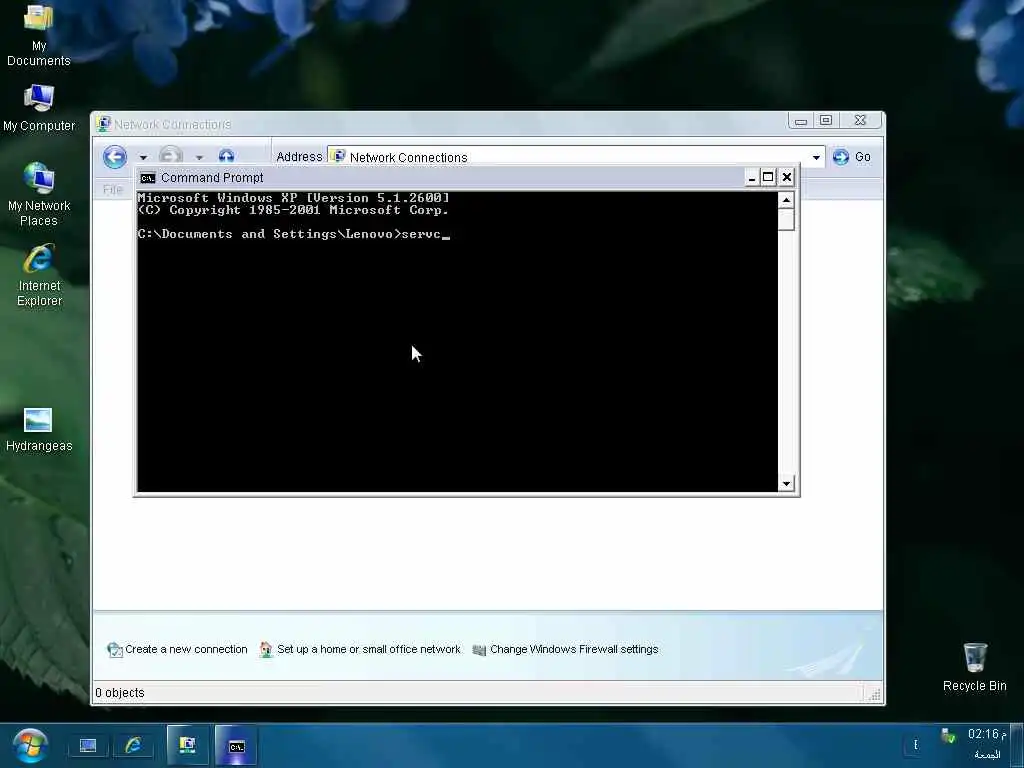Click the Command Prompt scrollbar thumb
Viewport: 1024px width, 768px height.
(786, 219)
